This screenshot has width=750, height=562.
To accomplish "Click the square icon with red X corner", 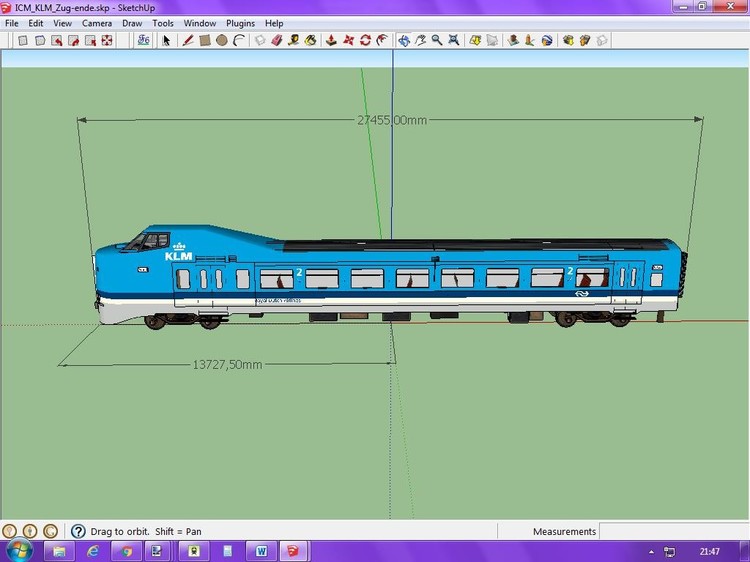I will [90, 41].
